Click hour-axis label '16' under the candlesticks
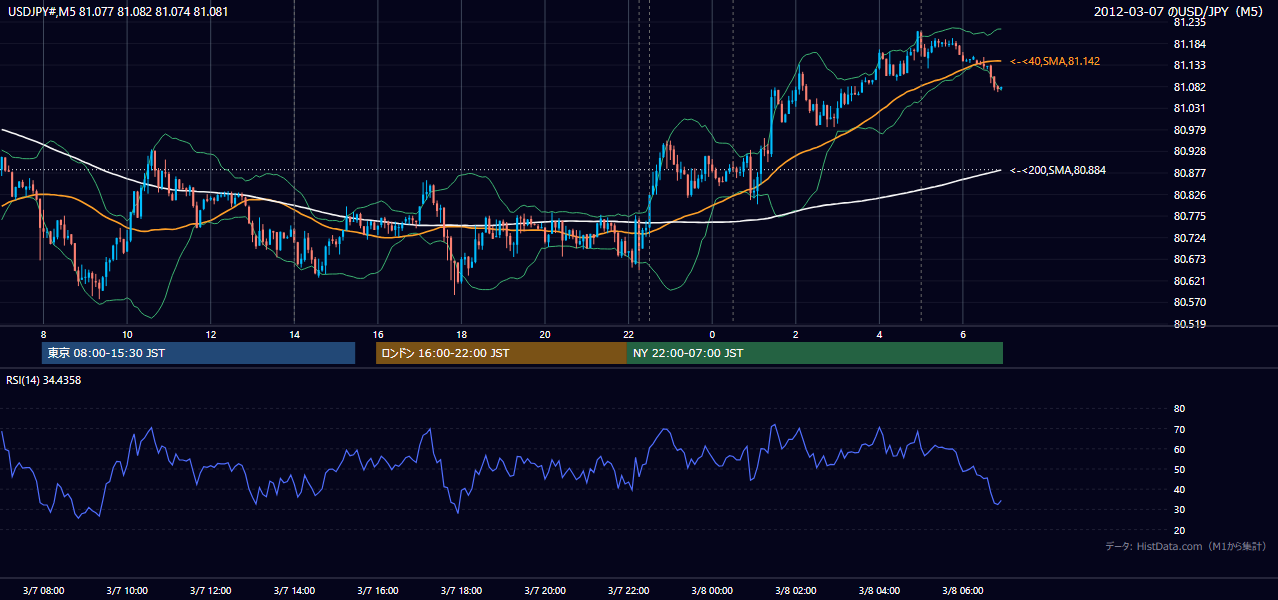The image size is (1278, 600). [377, 334]
